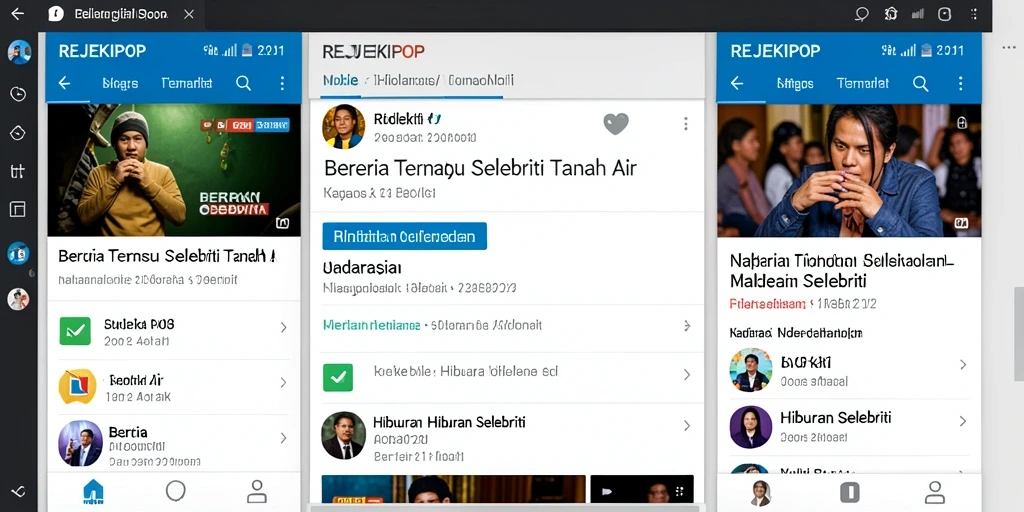Open the post author's round avatar

pyautogui.click(x=344, y=127)
